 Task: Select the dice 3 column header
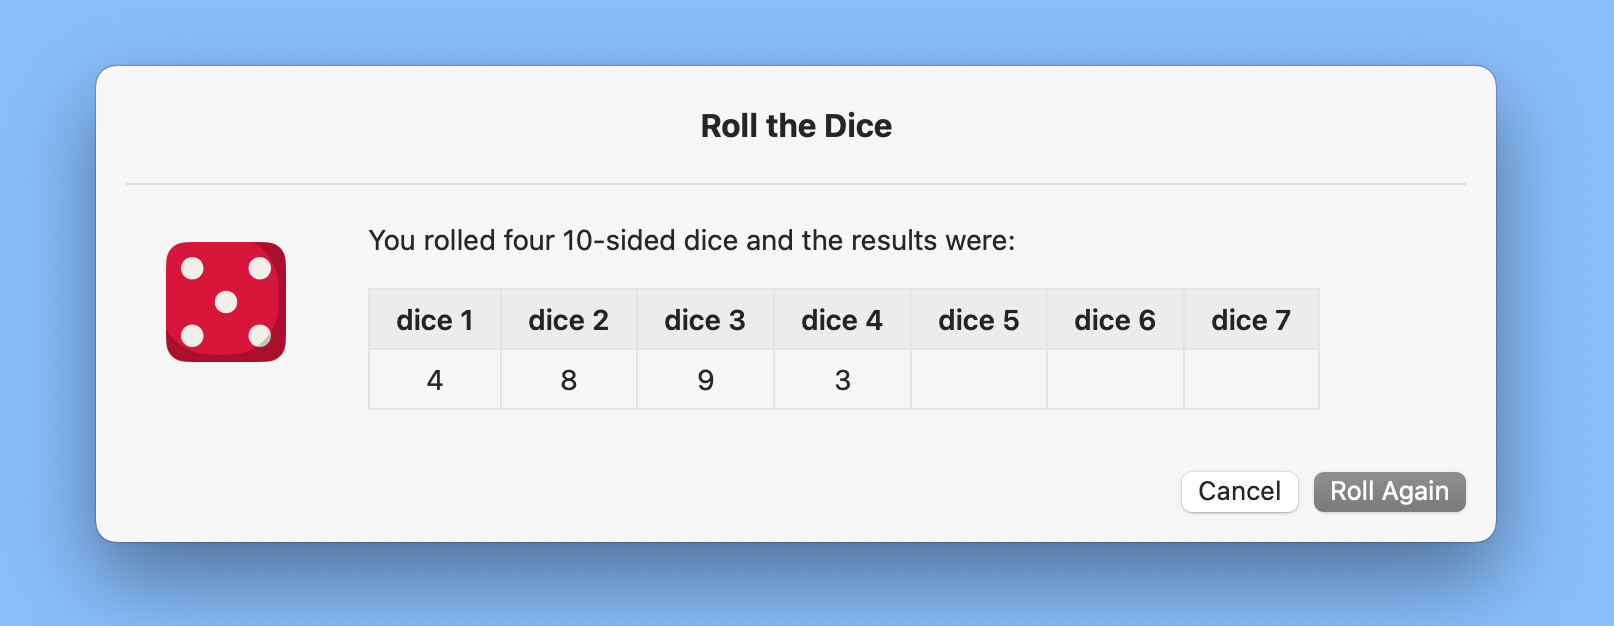click(x=705, y=320)
